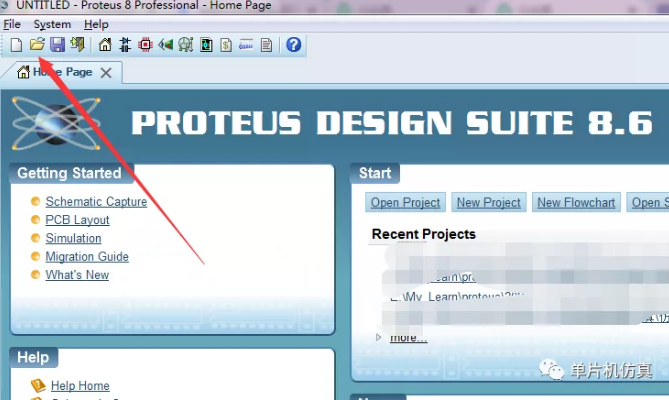Close the Home Page tab
Image resolution: width=669 pixels, height=400 pixels.
(106, 73)
